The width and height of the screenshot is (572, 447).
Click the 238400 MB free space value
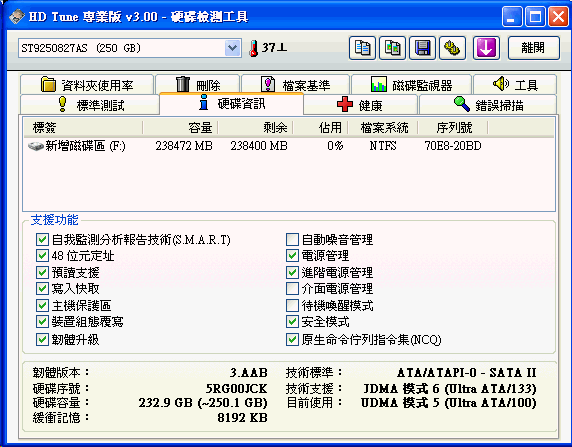pyautogui.click(x=259, y=146)
